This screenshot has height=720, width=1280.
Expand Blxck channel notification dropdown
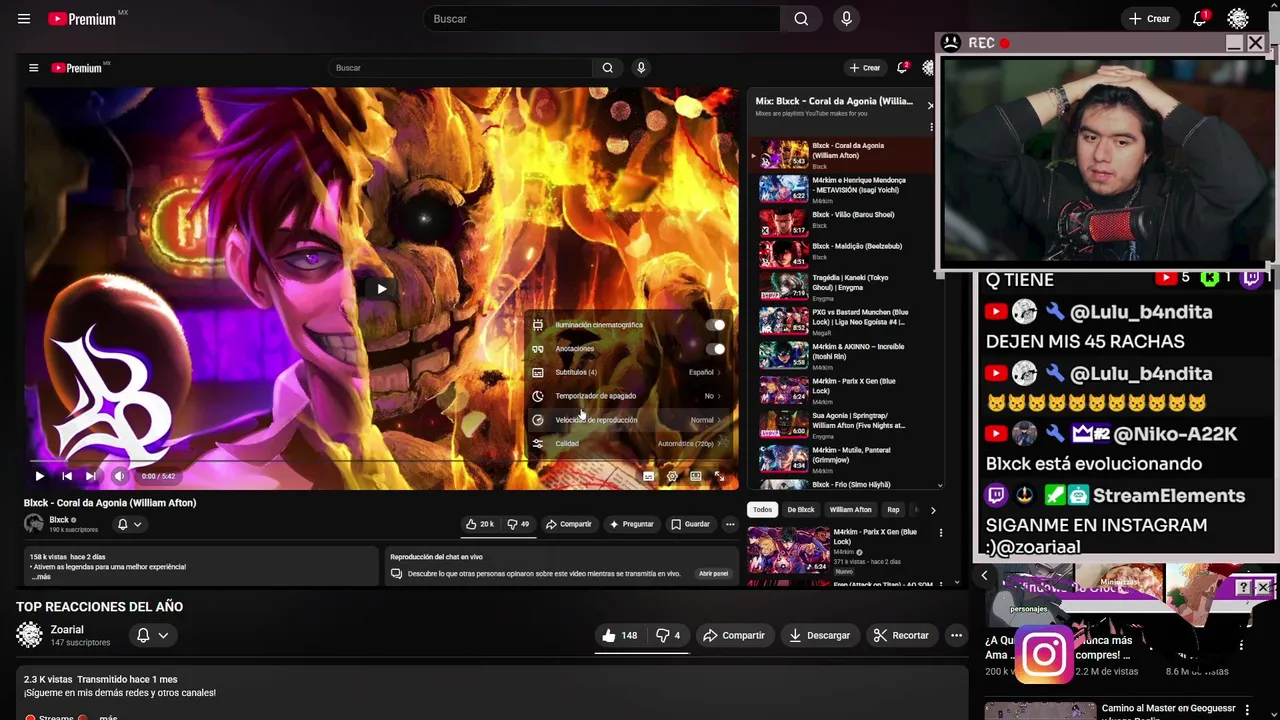129,524
